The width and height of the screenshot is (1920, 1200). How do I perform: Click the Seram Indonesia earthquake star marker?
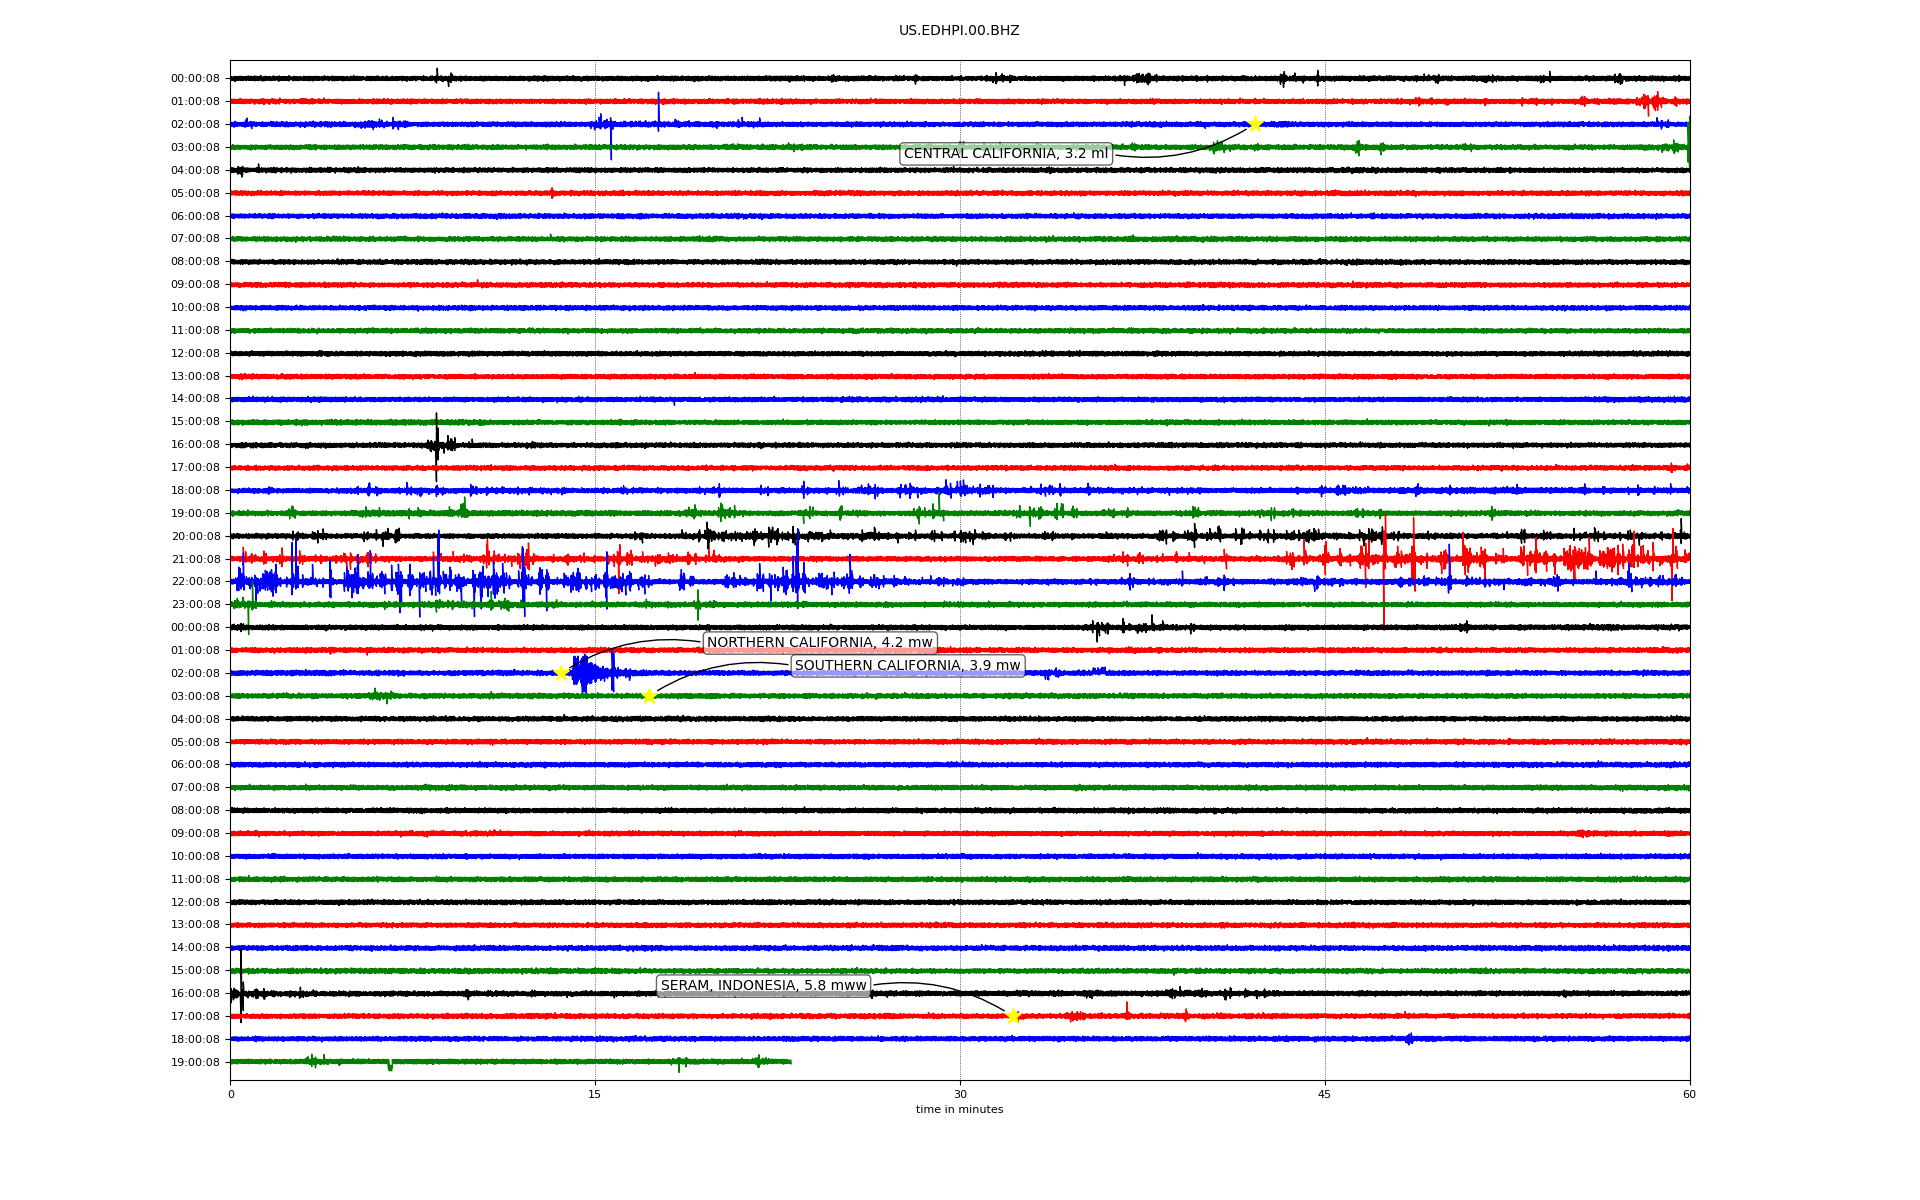1013,1016
